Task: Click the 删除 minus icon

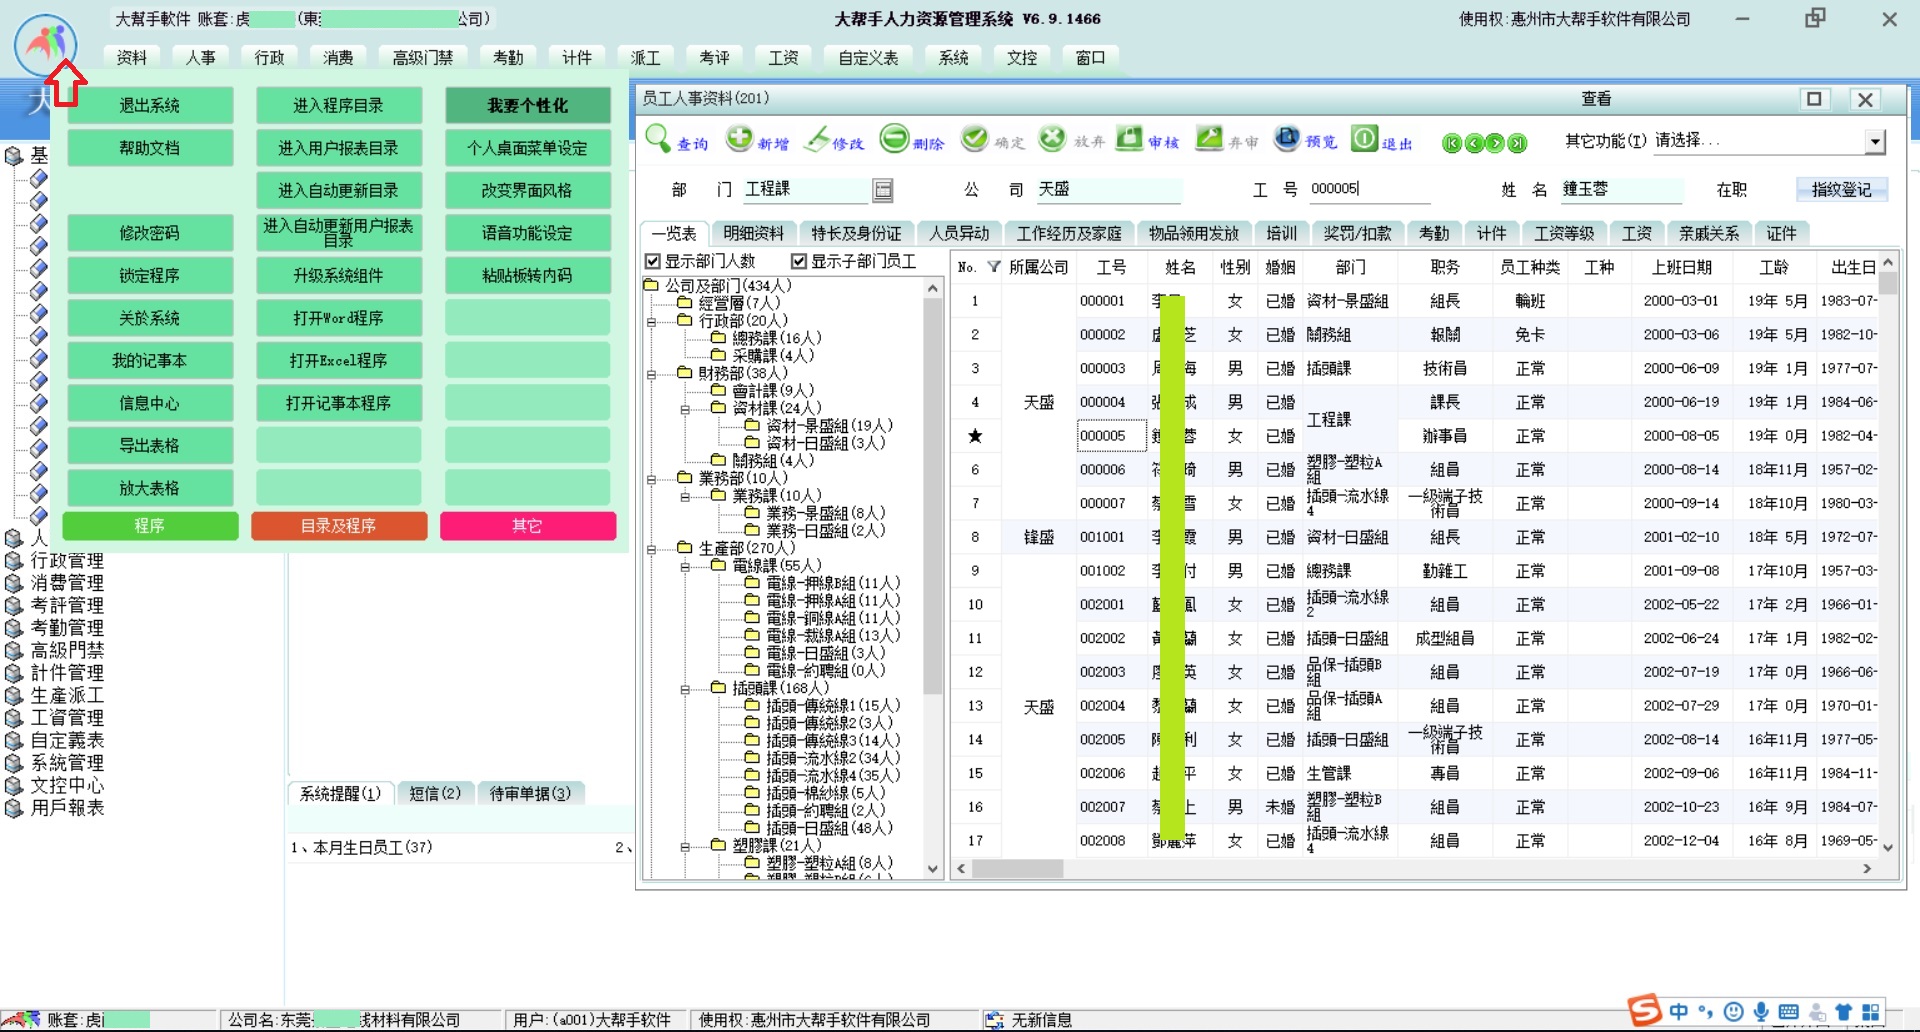Action: coord(894,139)
